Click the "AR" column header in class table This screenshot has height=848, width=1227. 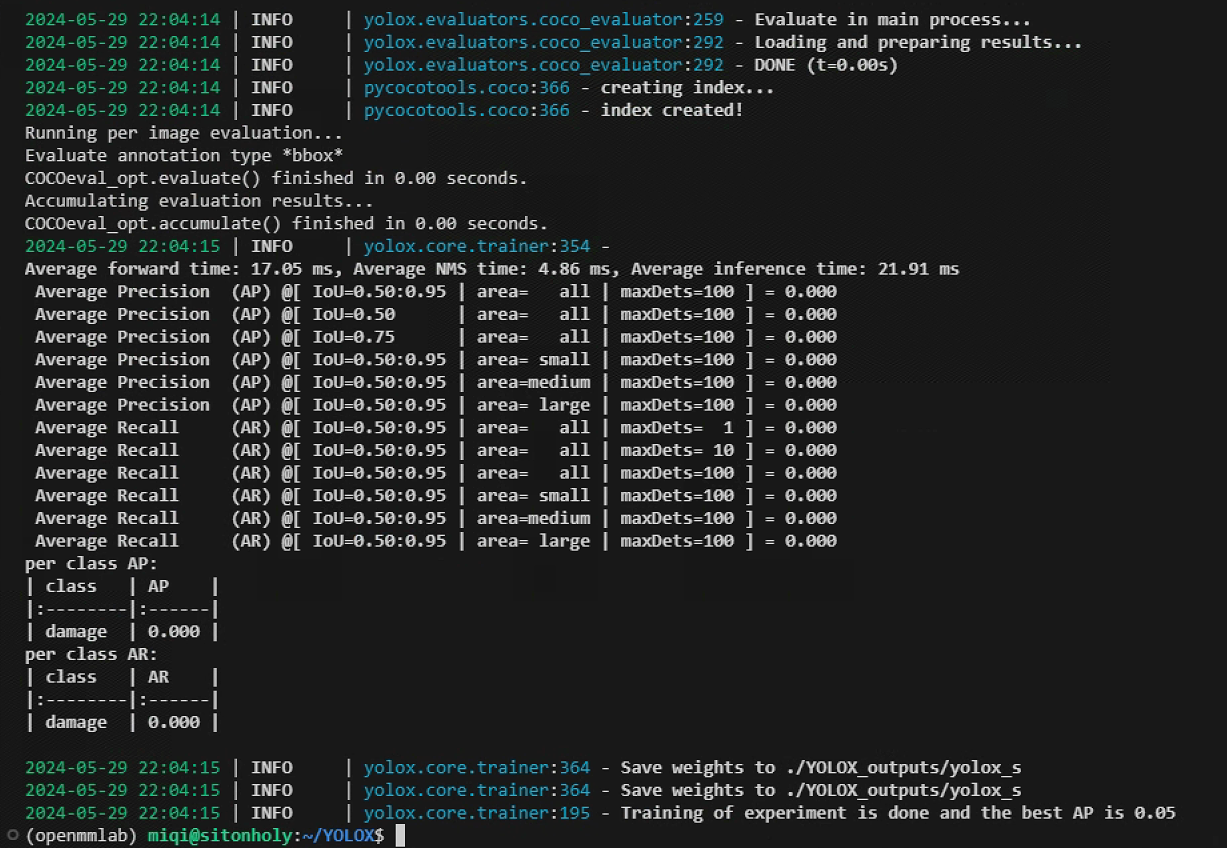click(158, 677)
